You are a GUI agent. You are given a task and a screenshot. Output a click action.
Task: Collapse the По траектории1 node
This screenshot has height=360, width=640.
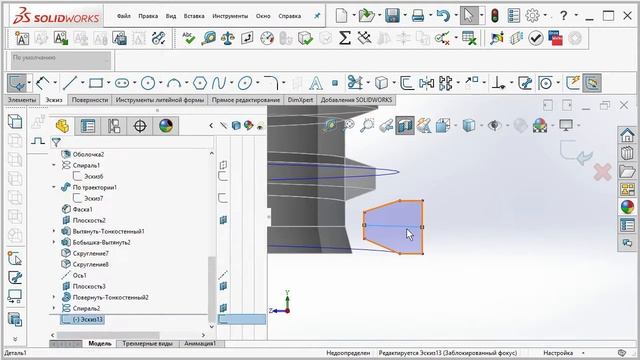[x=54, y=187]
